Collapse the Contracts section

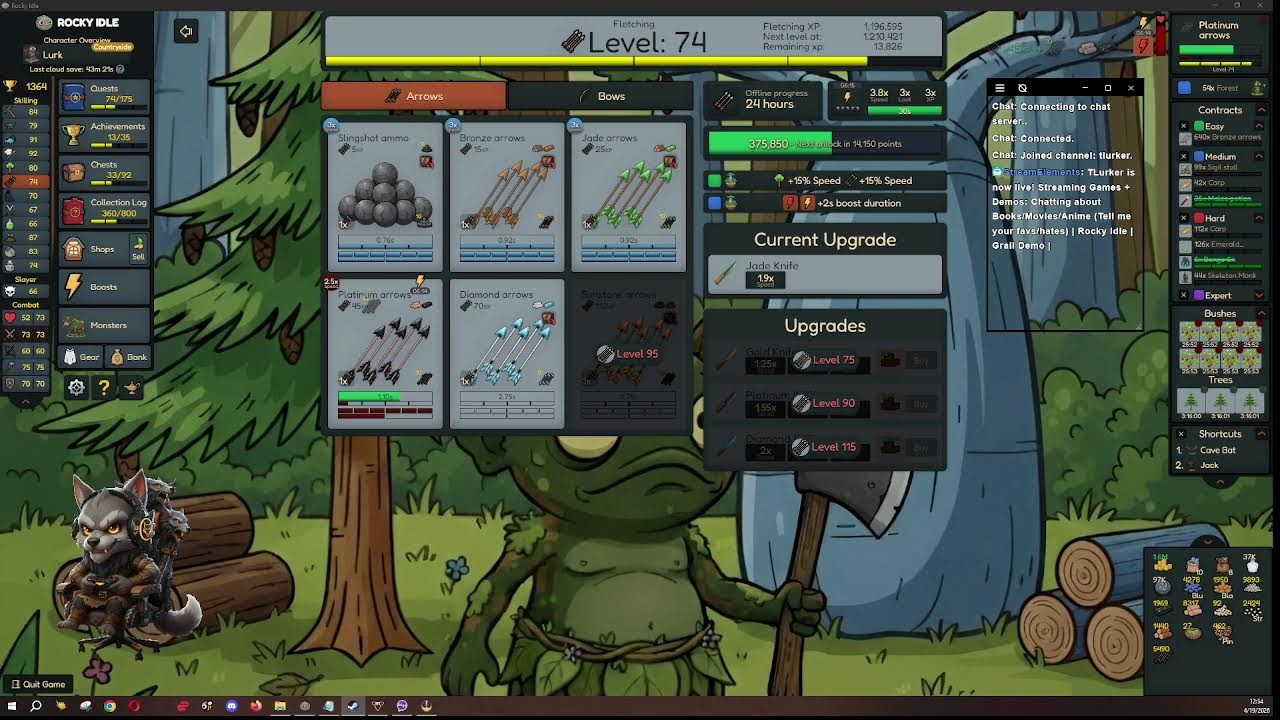(1261, 109)
